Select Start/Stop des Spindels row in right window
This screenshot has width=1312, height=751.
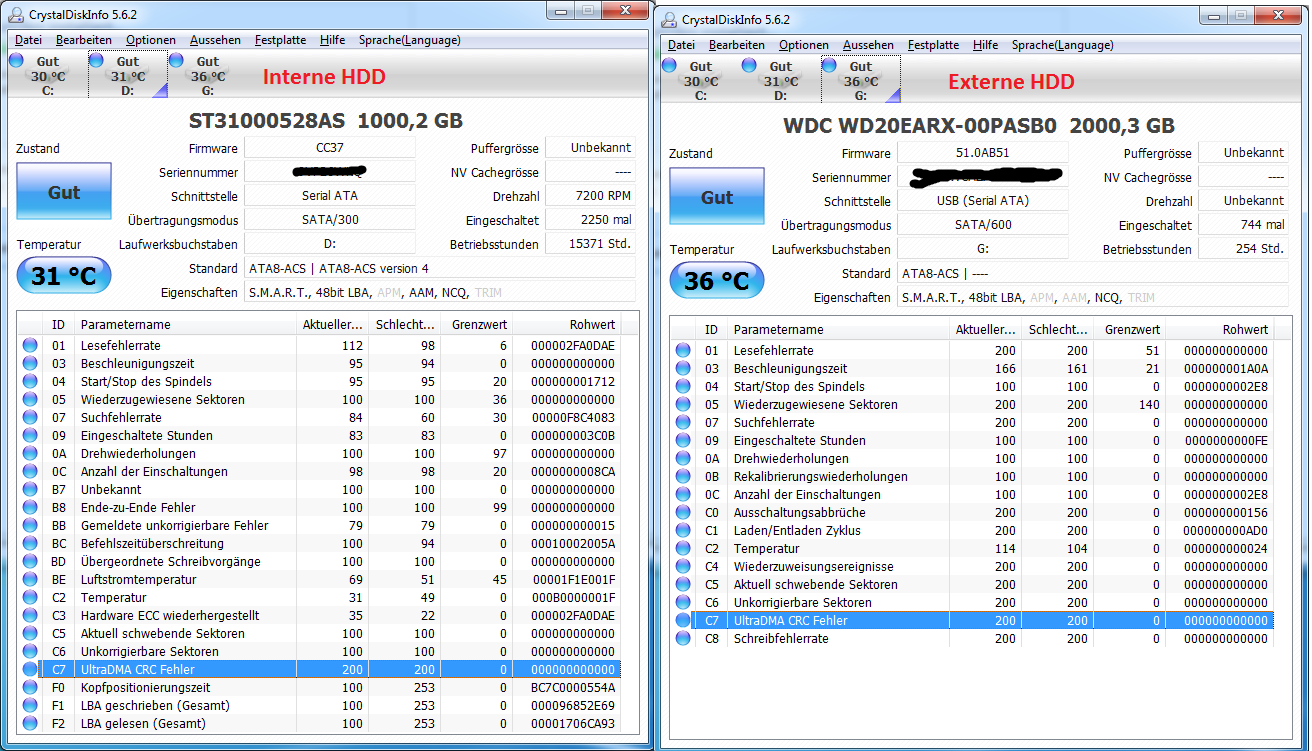[973, 386]
